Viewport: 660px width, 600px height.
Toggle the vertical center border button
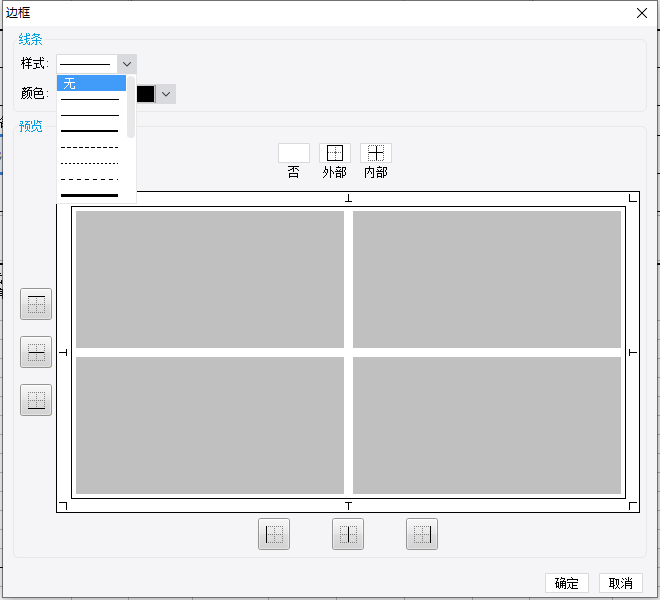pos(348,534)
